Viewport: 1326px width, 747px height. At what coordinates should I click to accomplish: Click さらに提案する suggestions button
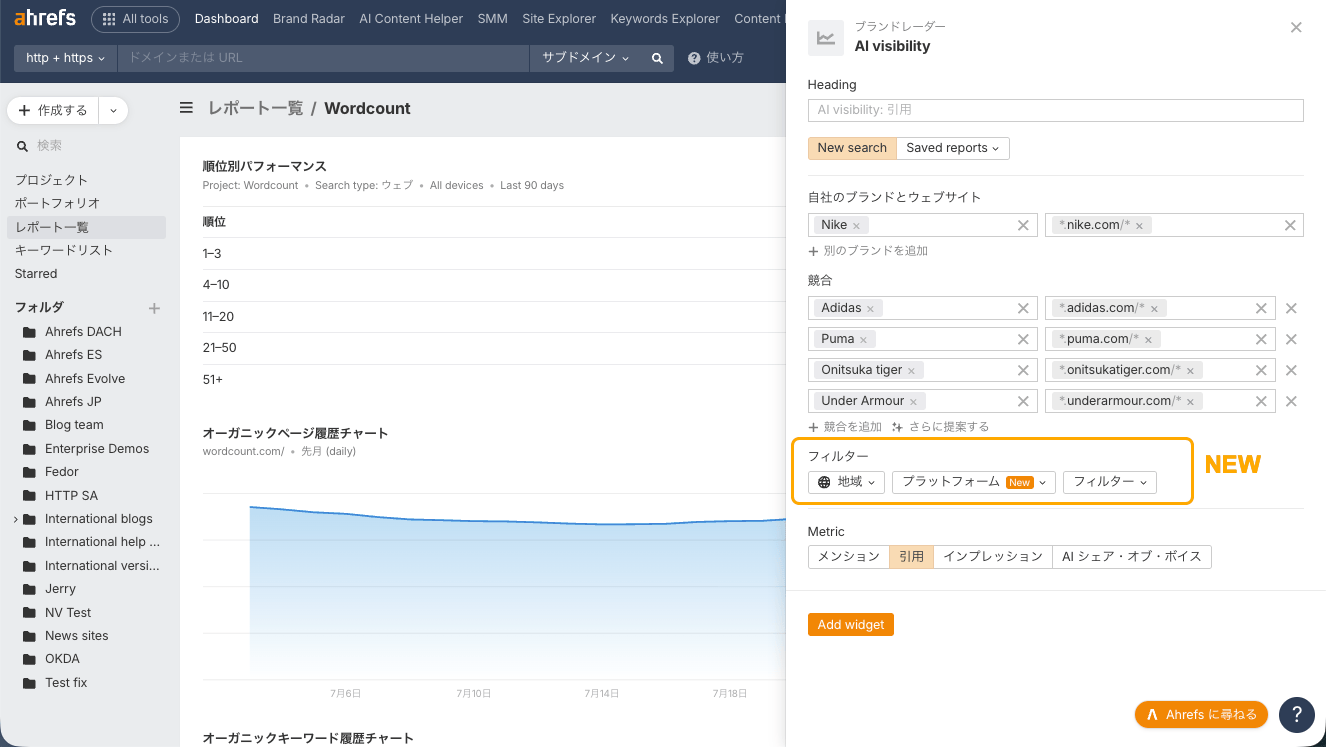tap(940, 427)
